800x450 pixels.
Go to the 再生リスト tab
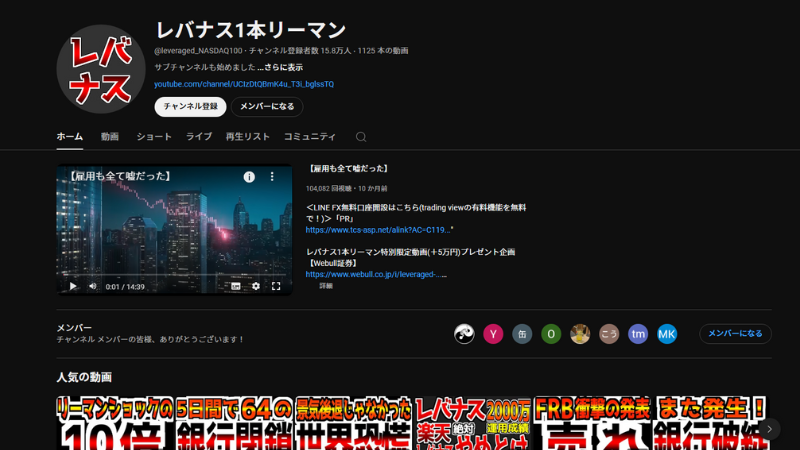coord(247,137)
